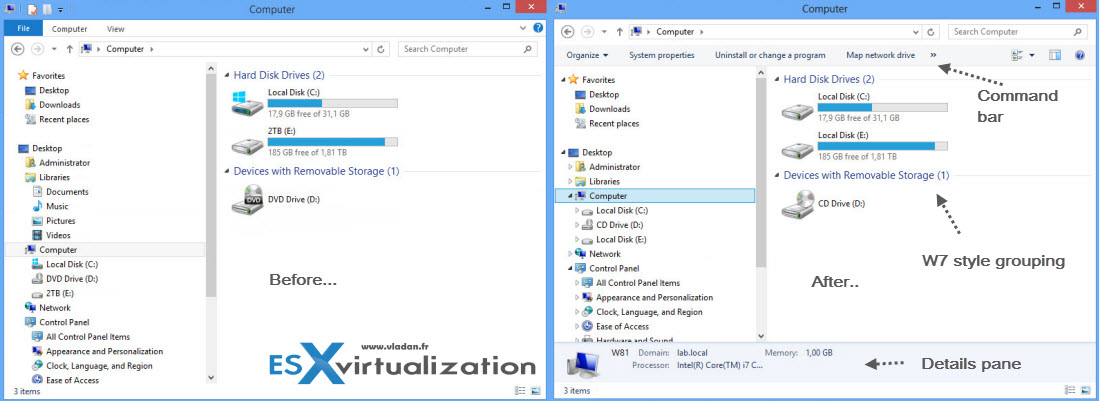The width and height of the screenshot is (1100, 401).
Task: Click 2TB (E:) usage bar in left window
Action: 333,142
